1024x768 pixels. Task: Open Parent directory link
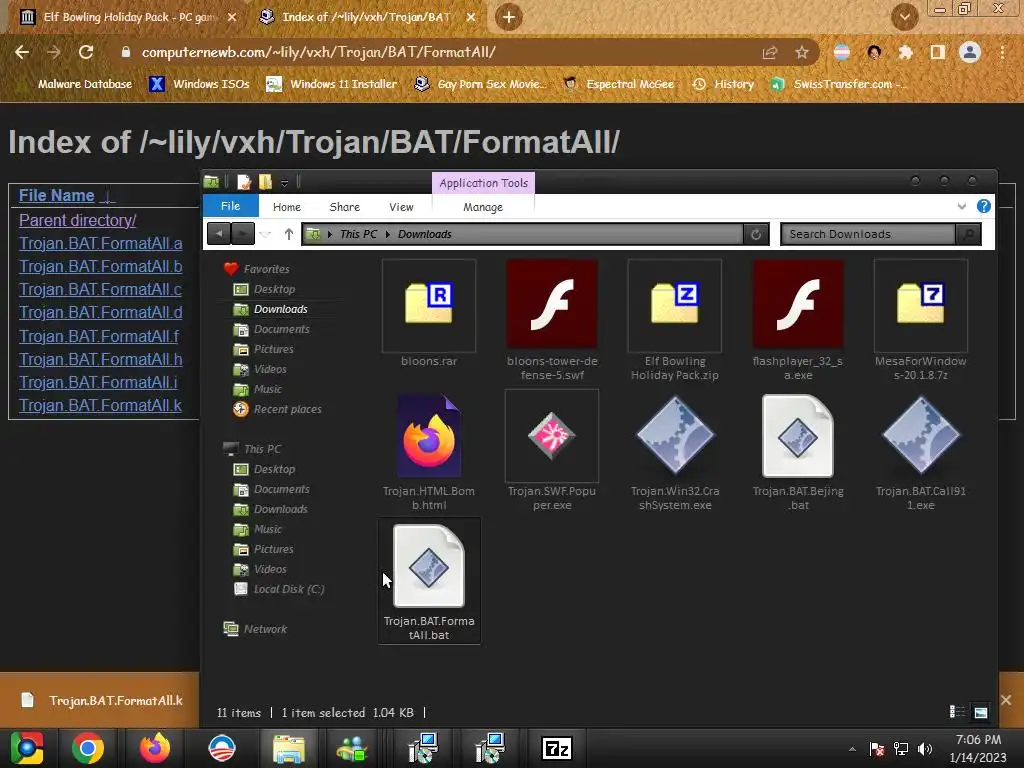point(78,220)
